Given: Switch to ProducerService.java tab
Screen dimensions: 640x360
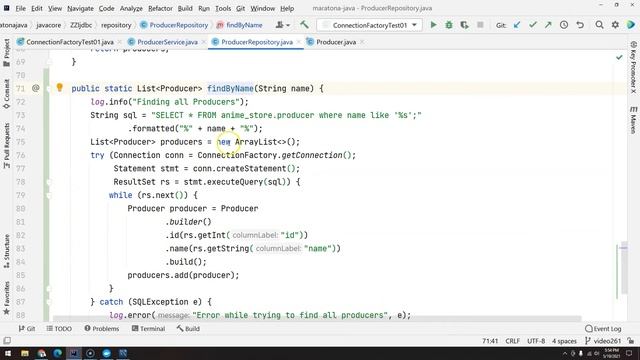Looking at the screenshot, I should point(167,42).
